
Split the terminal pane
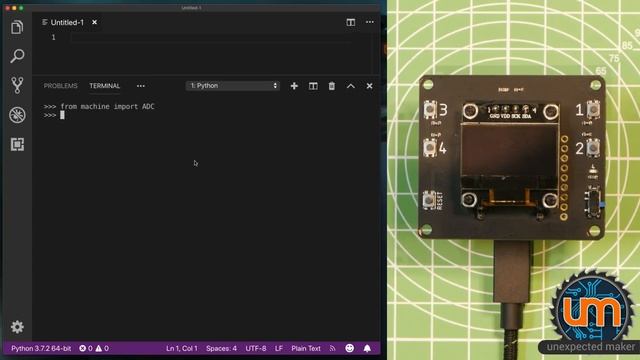pyautogui.click(x=313, y=86)
